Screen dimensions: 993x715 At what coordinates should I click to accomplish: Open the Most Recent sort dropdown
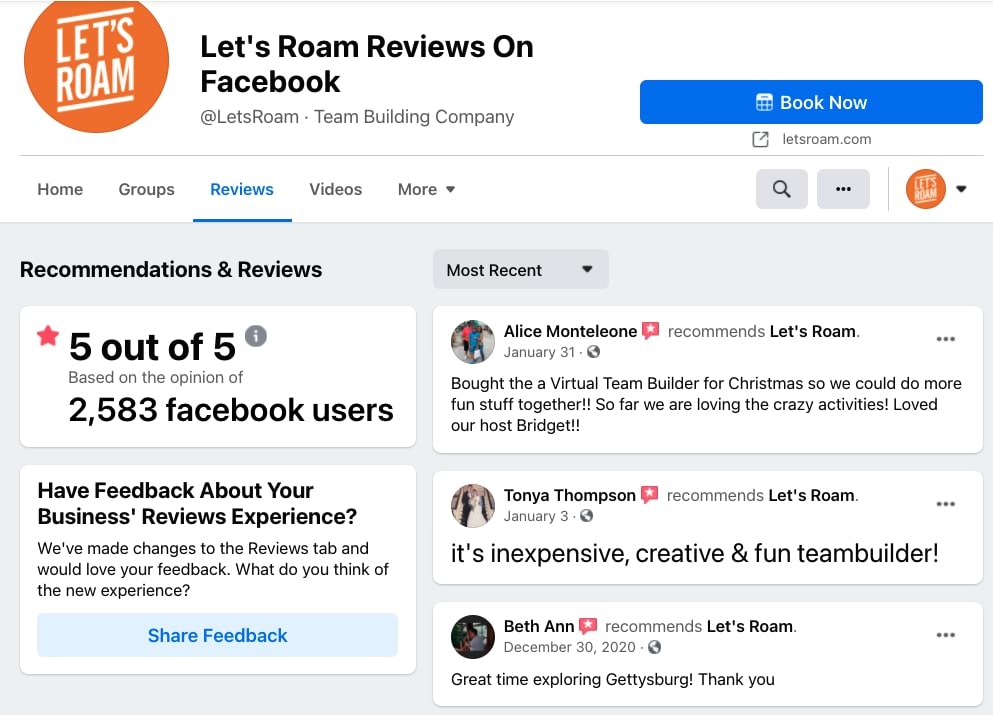click(x=521, y=270)
